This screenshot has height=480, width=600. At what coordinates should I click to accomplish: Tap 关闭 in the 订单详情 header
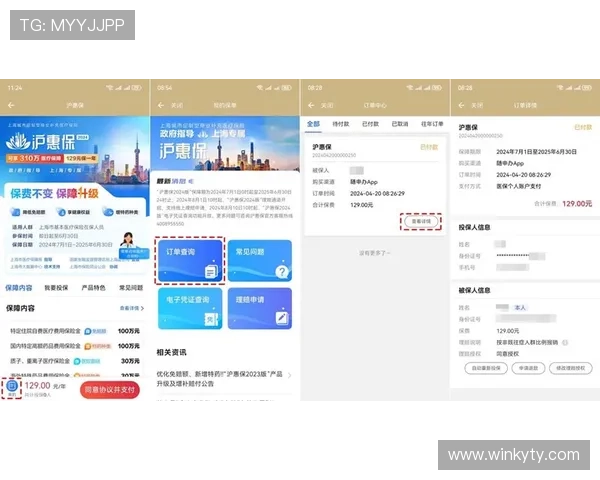[x=477, y=105]
